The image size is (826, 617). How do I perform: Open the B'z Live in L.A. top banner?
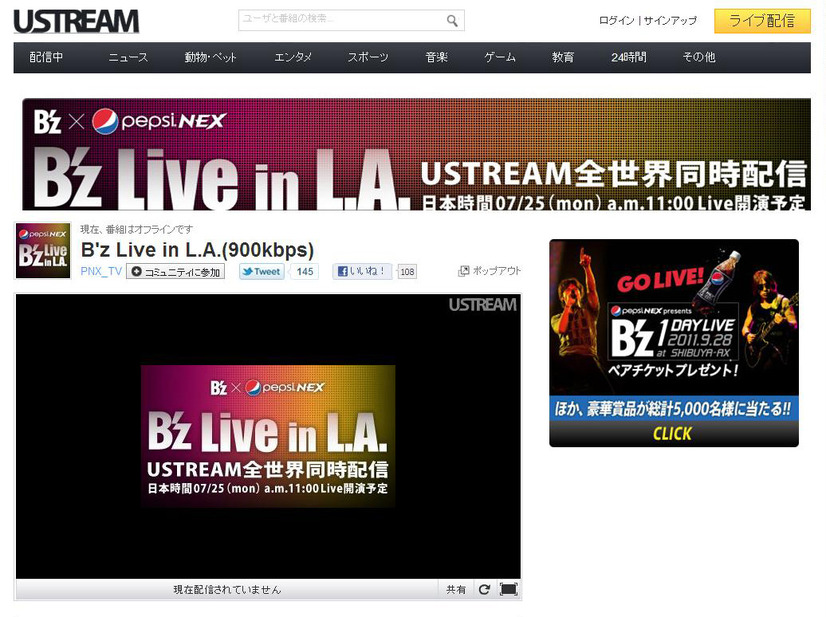pos(416,154)
